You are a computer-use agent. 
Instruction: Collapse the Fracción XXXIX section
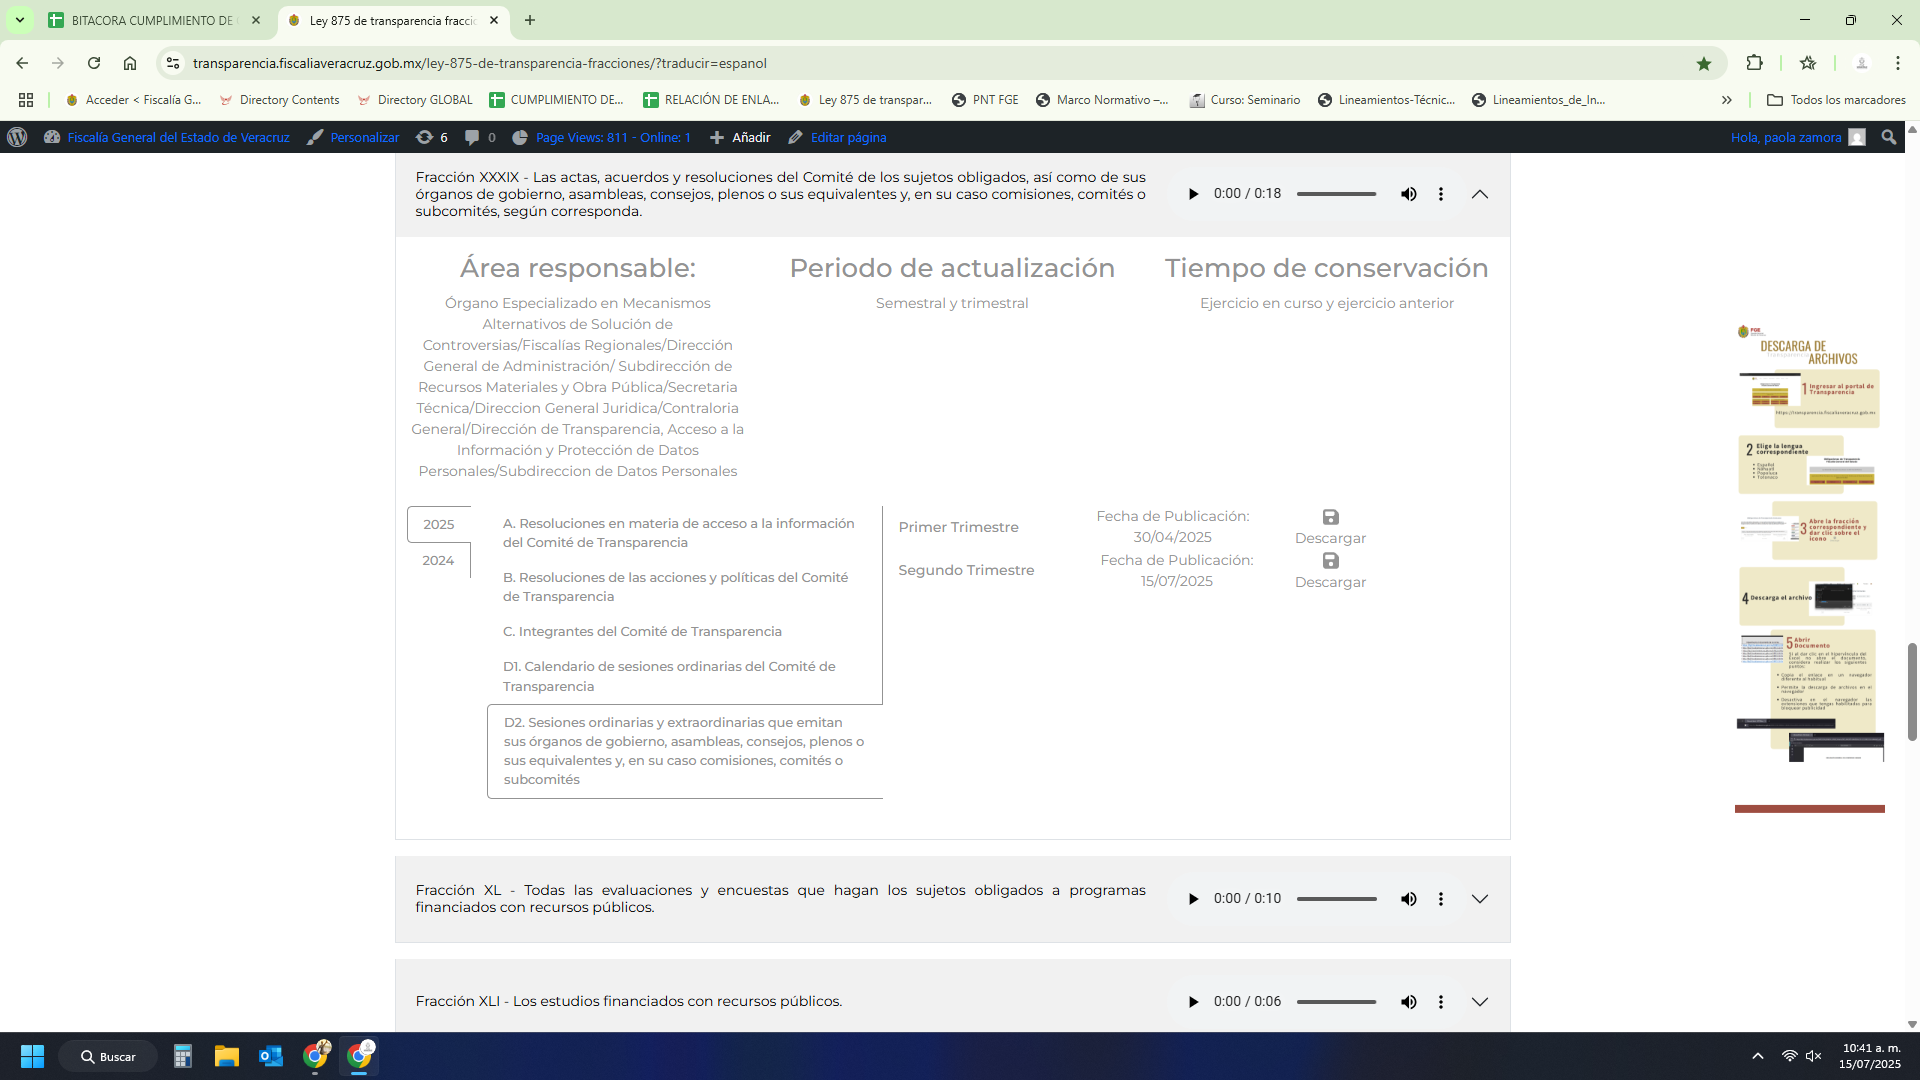(x=1480, y=194)
